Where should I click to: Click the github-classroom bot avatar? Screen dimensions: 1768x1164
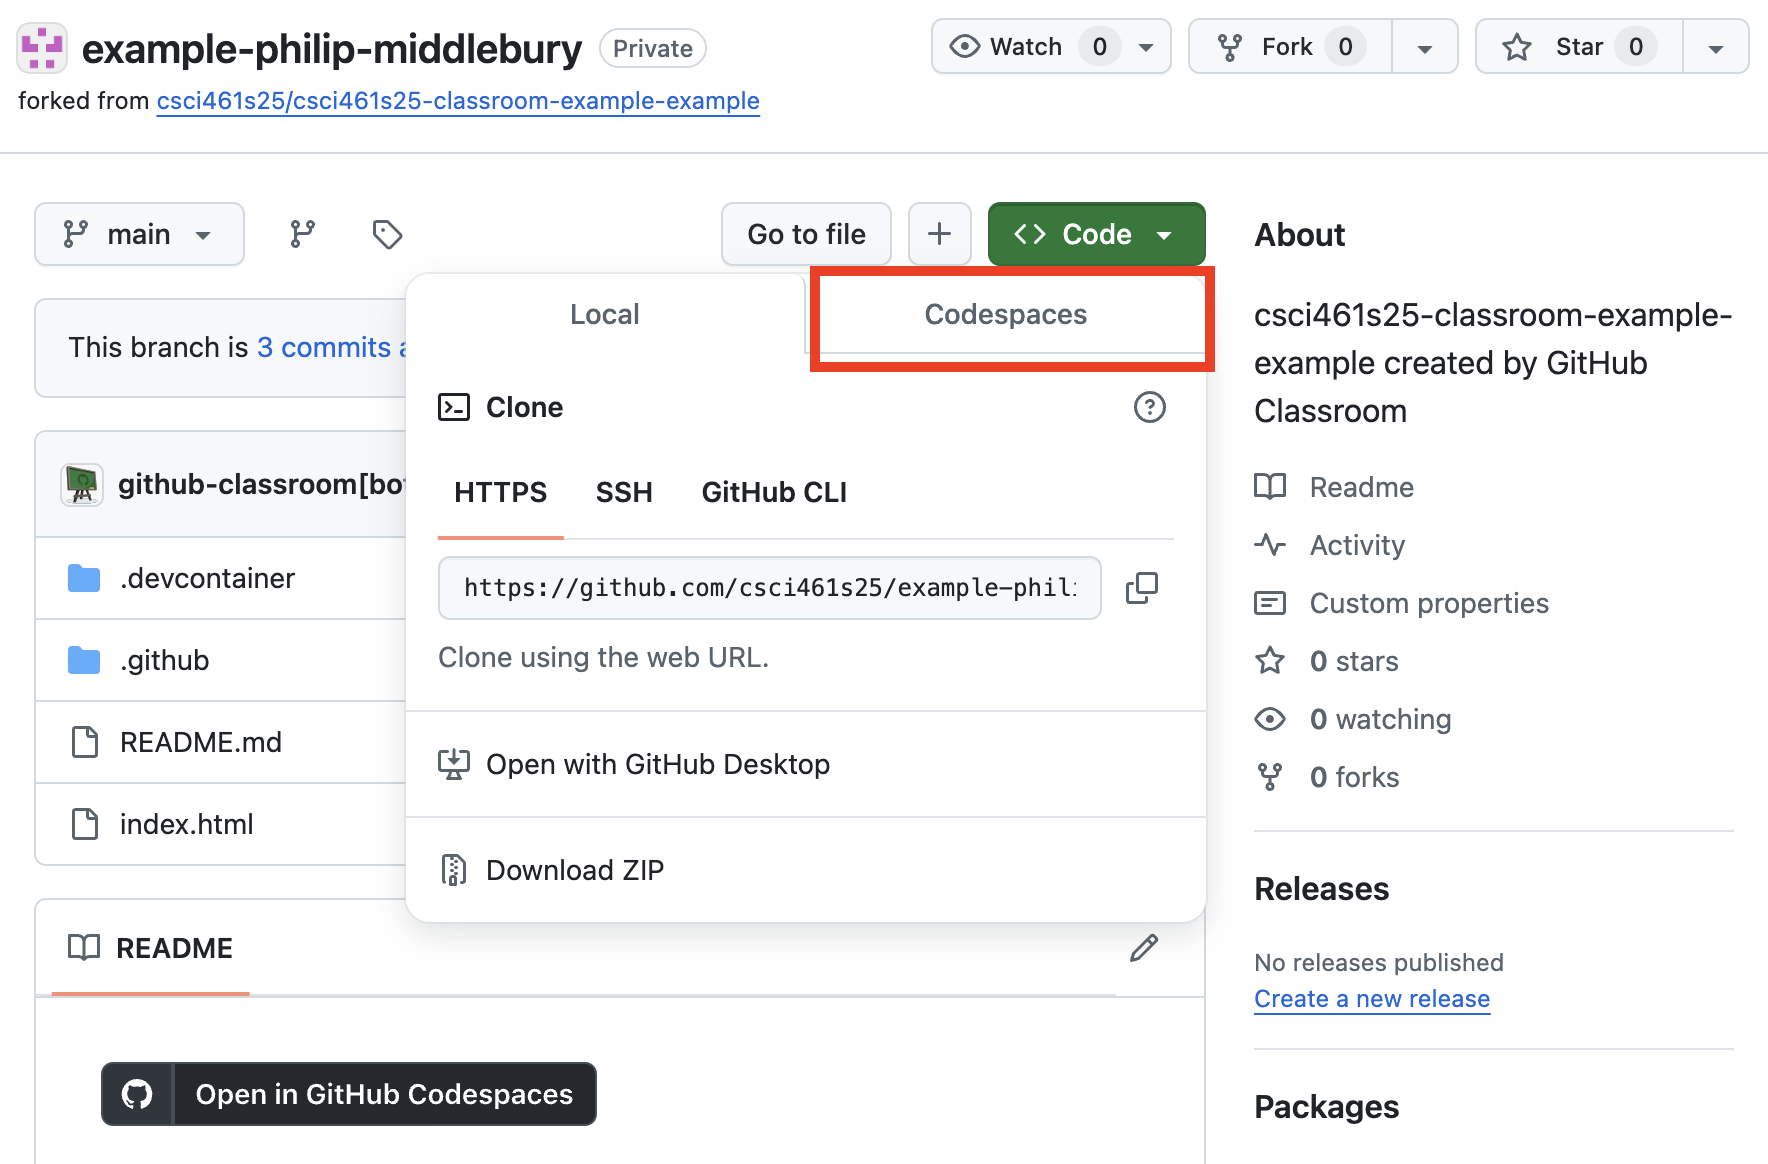82,485
